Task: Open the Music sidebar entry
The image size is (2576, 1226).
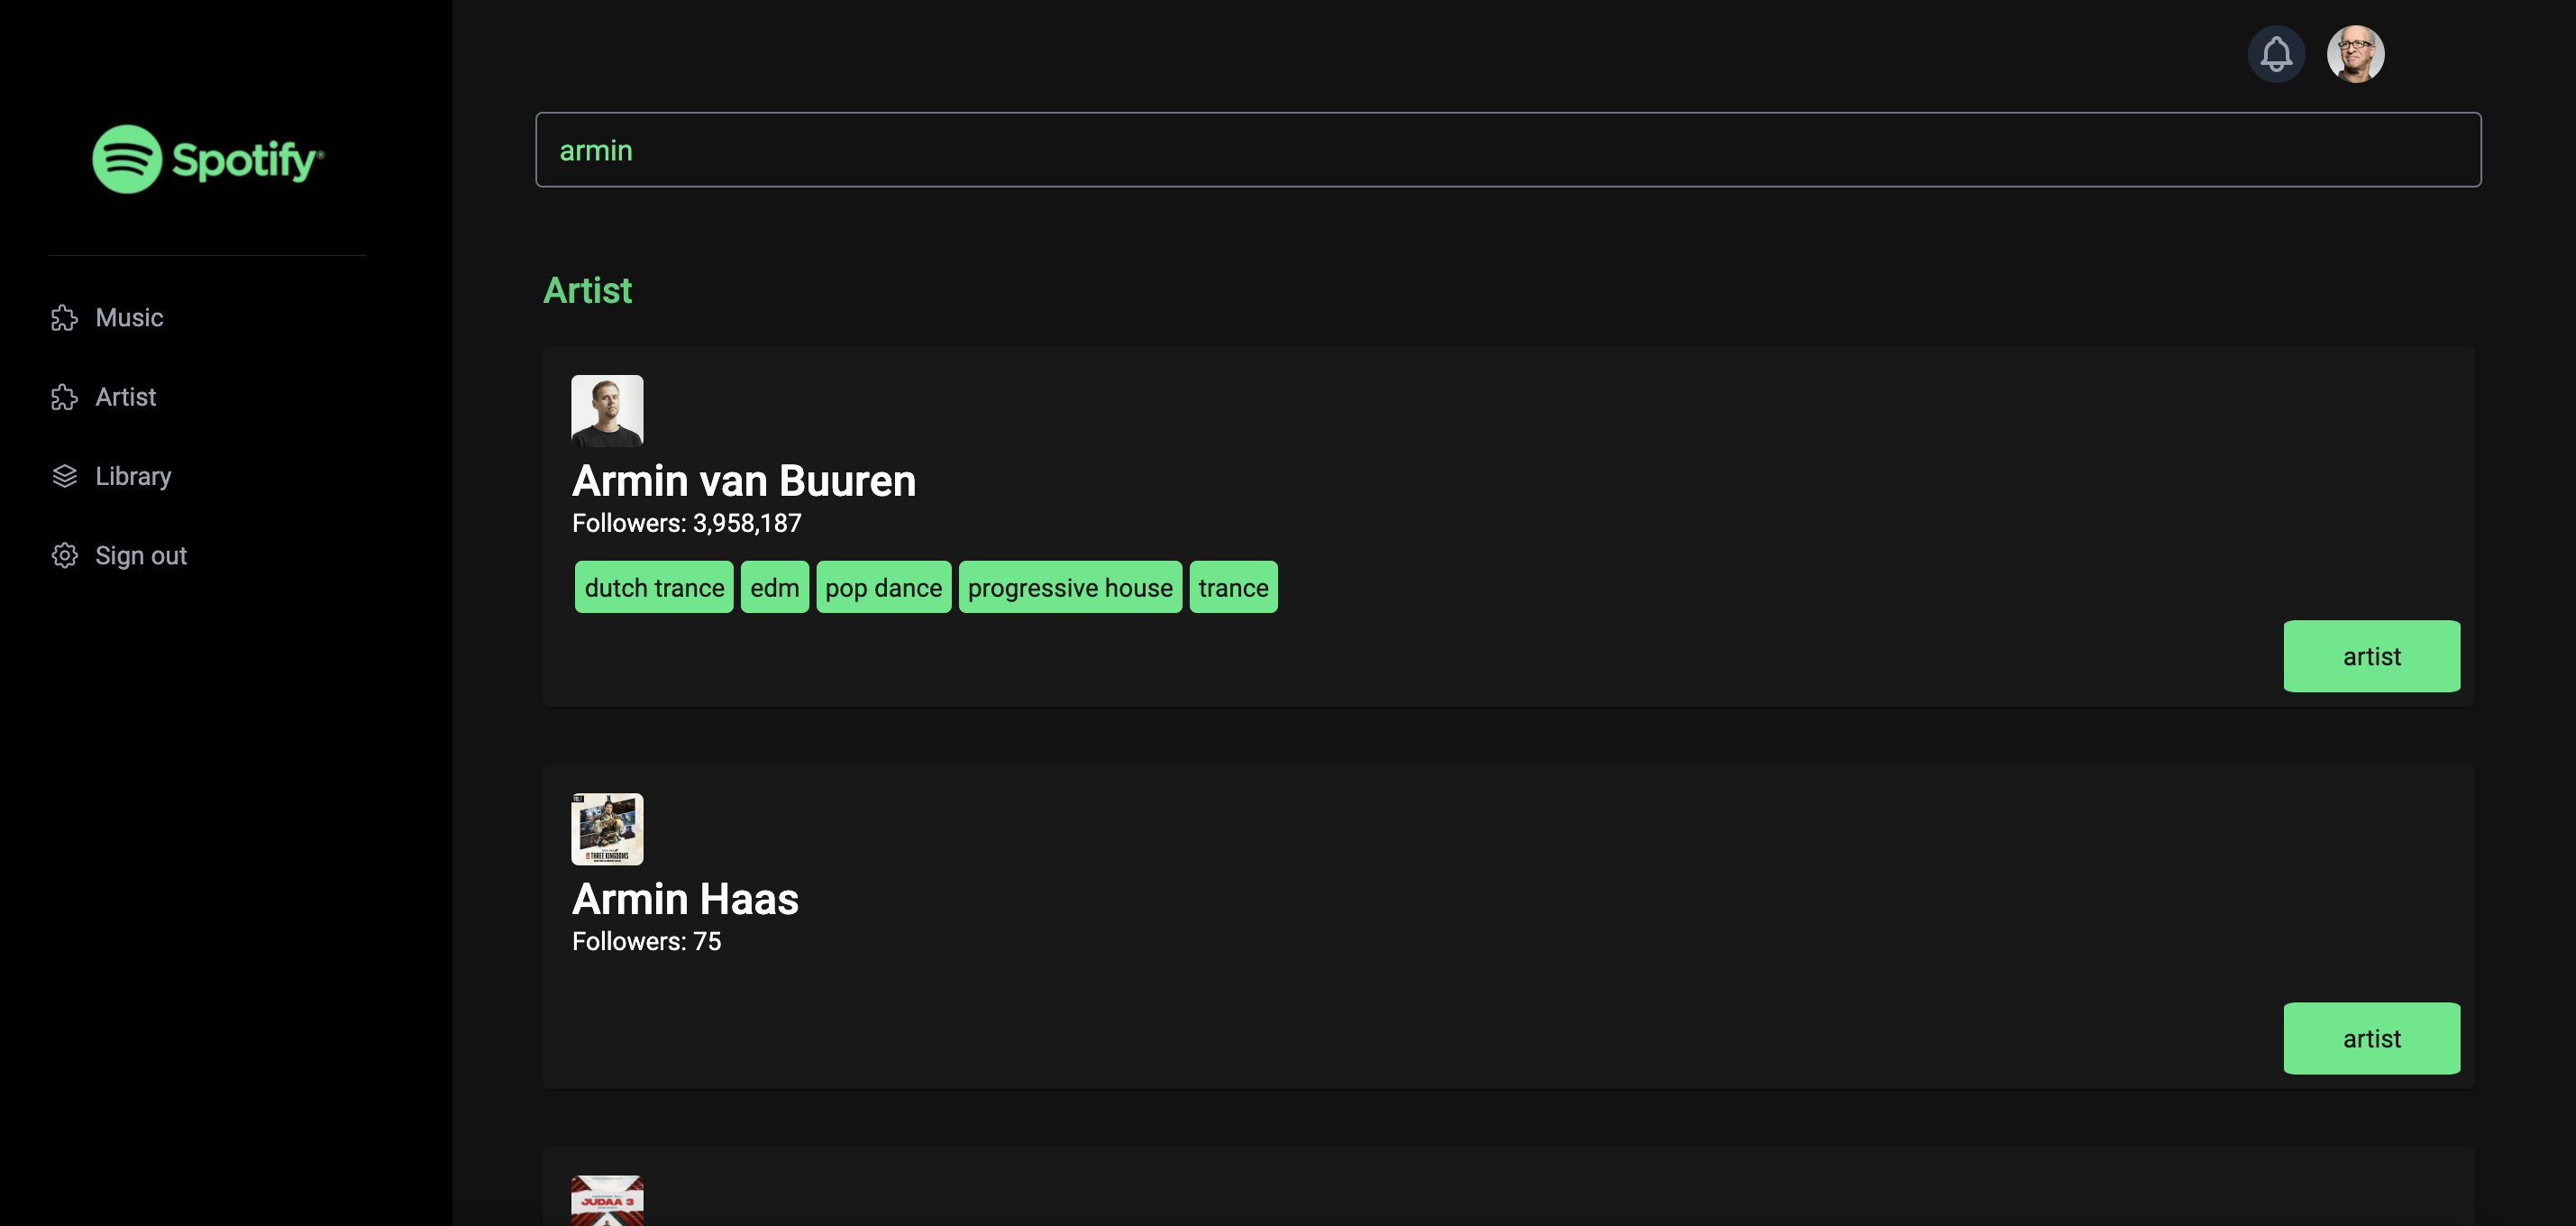Action: tap(129, 318)
